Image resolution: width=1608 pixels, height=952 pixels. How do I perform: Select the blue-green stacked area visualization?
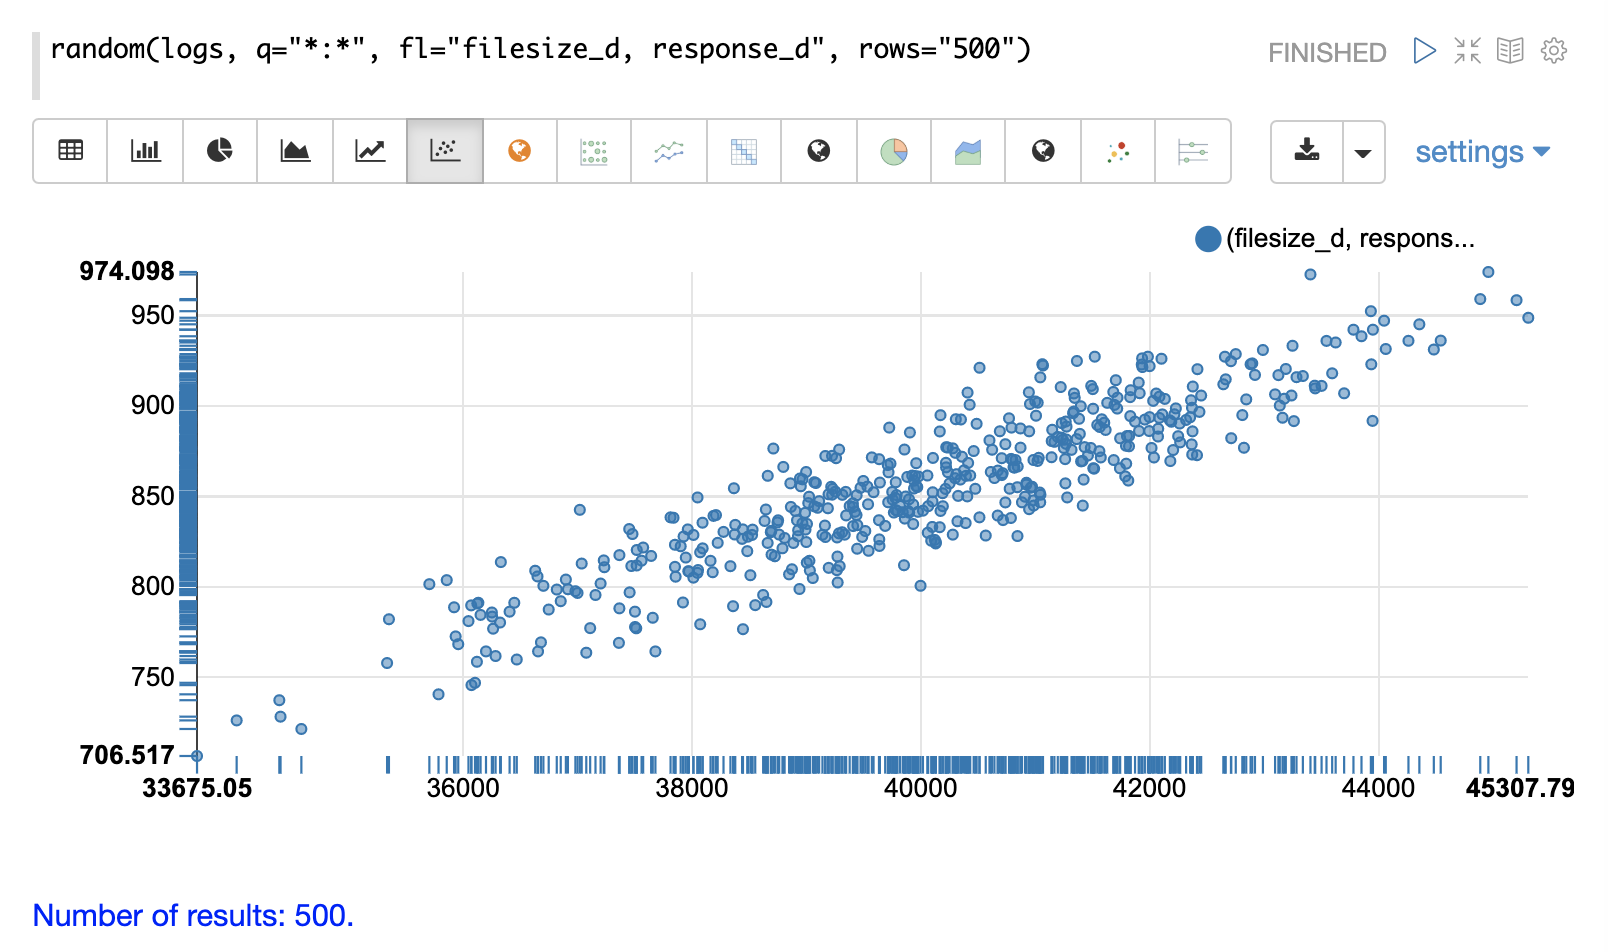[x=968, y=151]
